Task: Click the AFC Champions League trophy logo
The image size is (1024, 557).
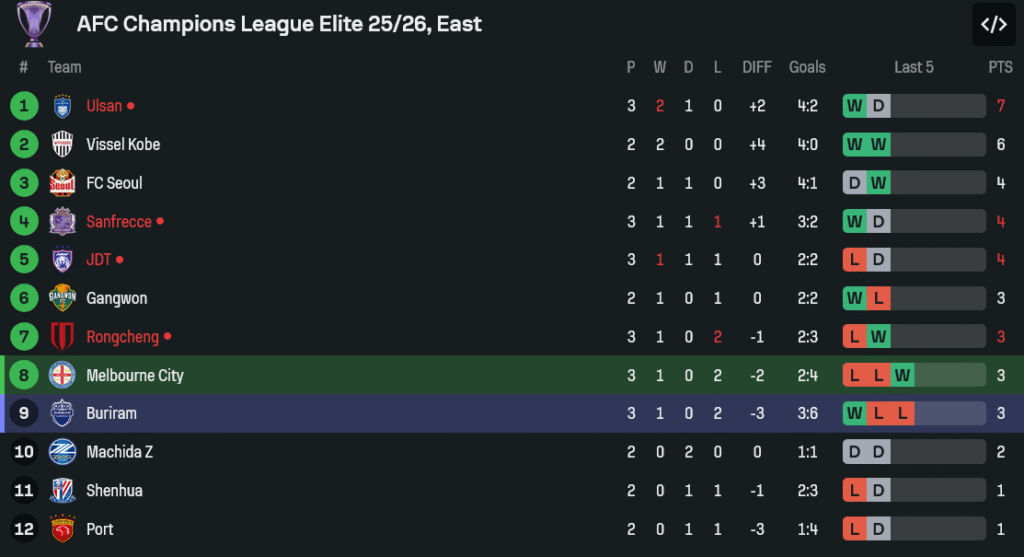Action: (34, 24)
